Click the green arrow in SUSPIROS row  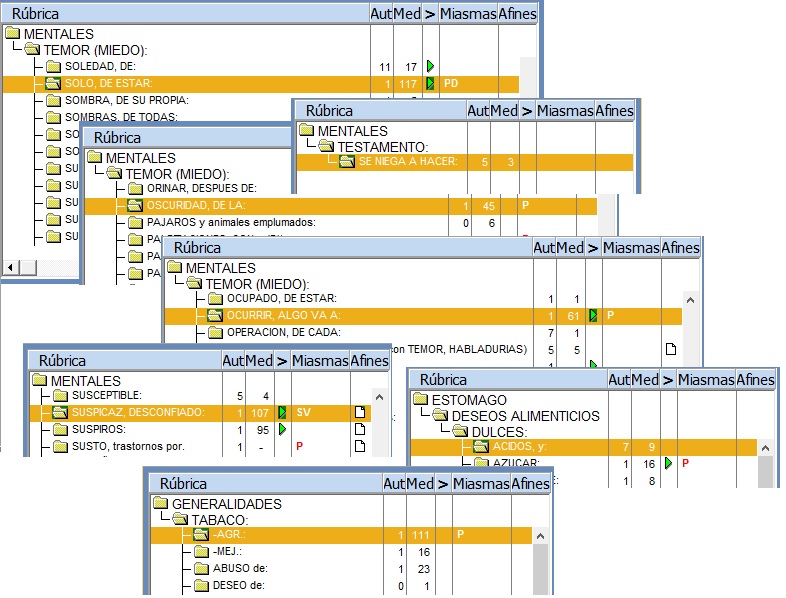coord(282,429)
